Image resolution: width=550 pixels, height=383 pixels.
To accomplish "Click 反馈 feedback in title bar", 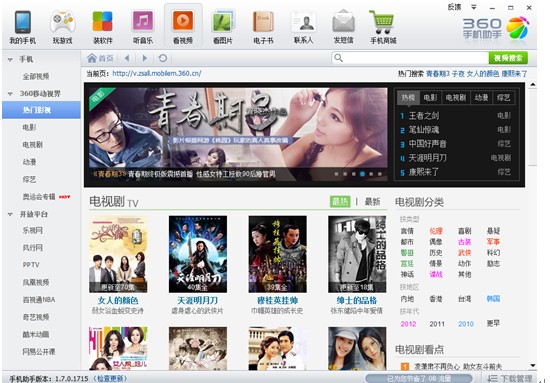I will (x=454, y=7).
